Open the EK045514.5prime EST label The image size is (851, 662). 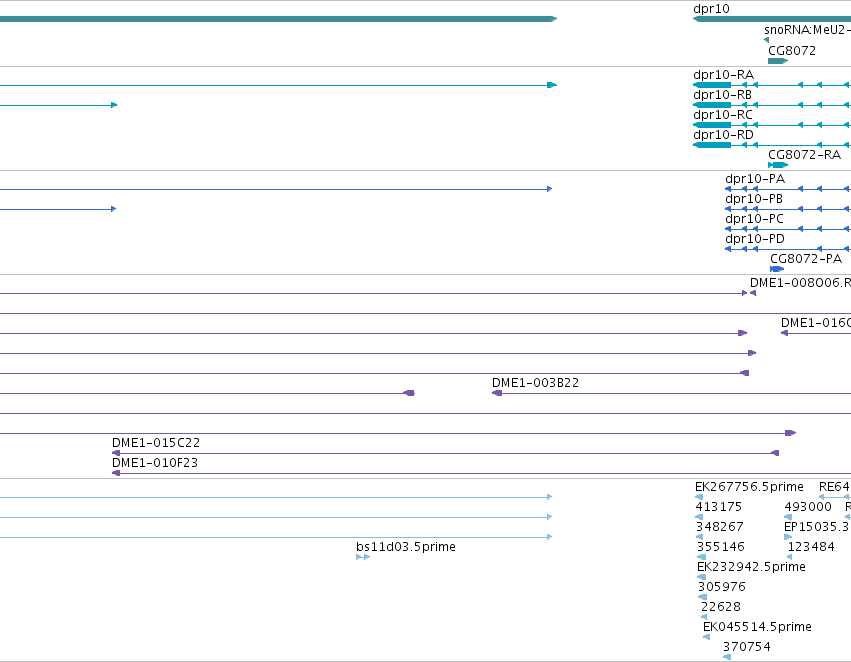point(757,627)
